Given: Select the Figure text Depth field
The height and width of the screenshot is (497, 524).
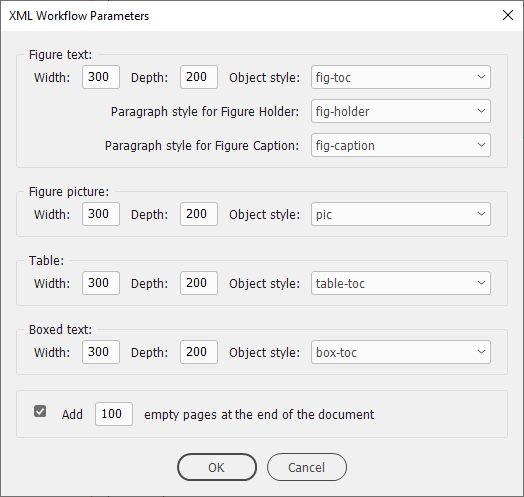Looking at the screenshot, I should click(x=199, y=77).
